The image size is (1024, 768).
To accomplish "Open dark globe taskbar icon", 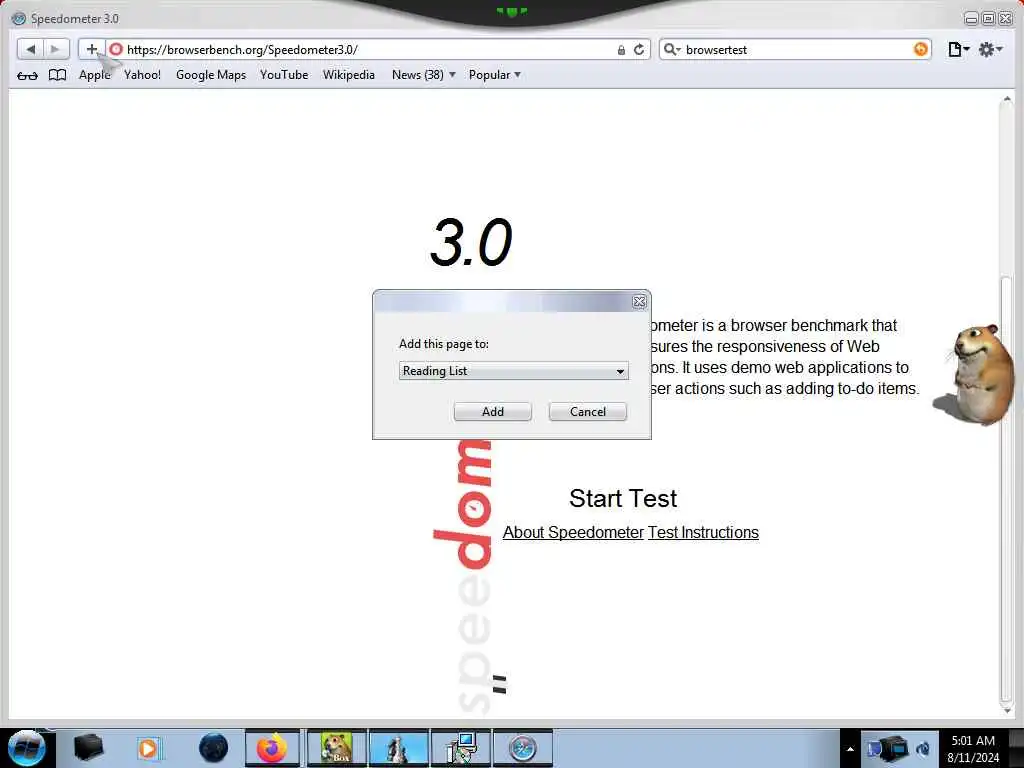I will click(214, 748).
